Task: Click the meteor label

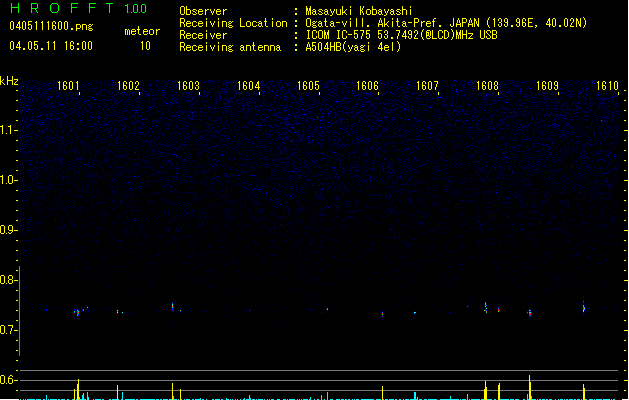Action: coord(142,31)
